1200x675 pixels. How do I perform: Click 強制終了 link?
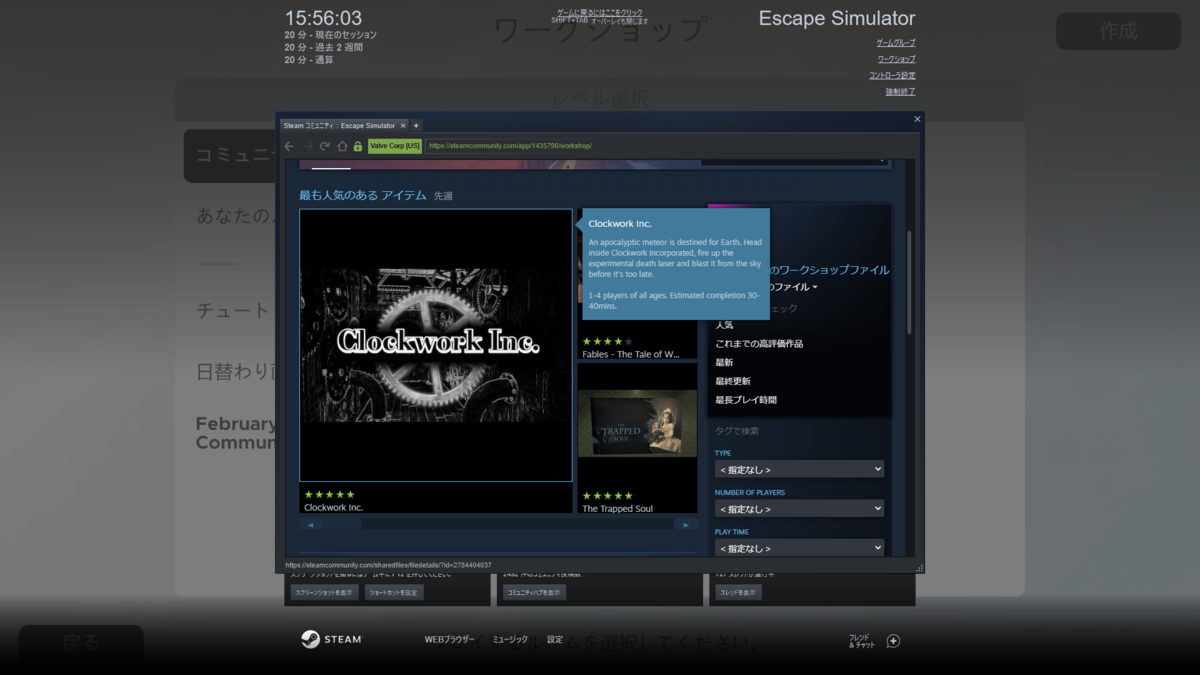pyautogui.click(x=900, y=92)
